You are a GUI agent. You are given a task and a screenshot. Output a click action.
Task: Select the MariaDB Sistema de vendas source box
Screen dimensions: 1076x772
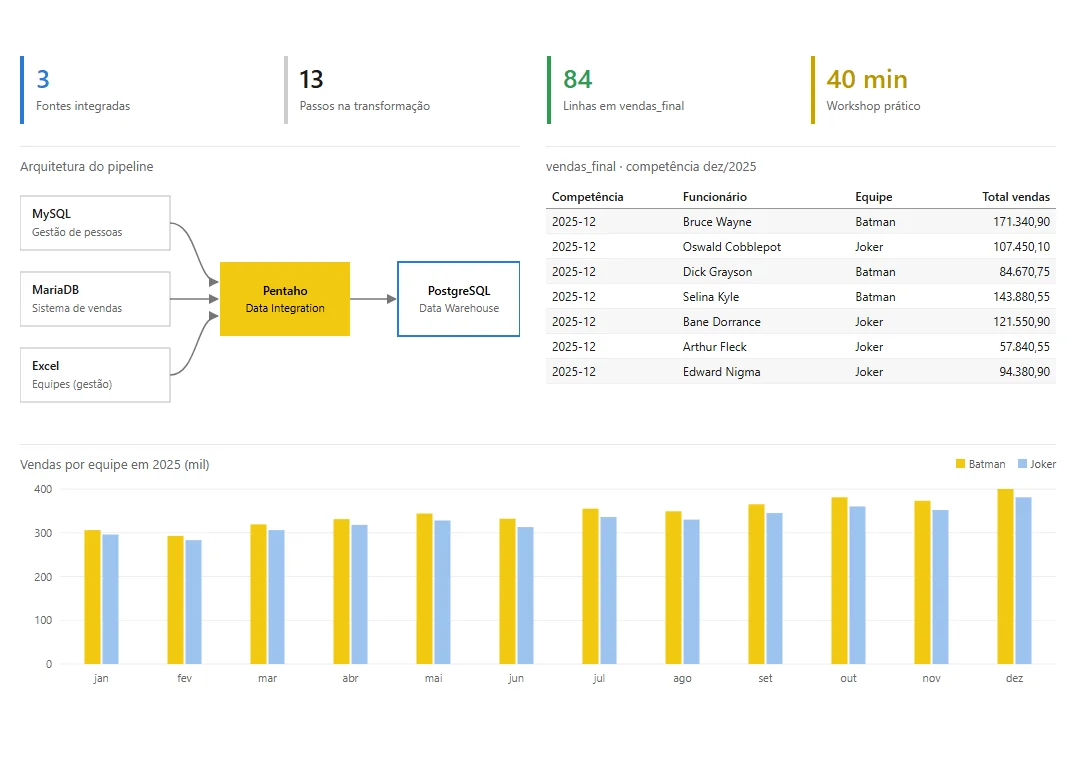point(95,299)
